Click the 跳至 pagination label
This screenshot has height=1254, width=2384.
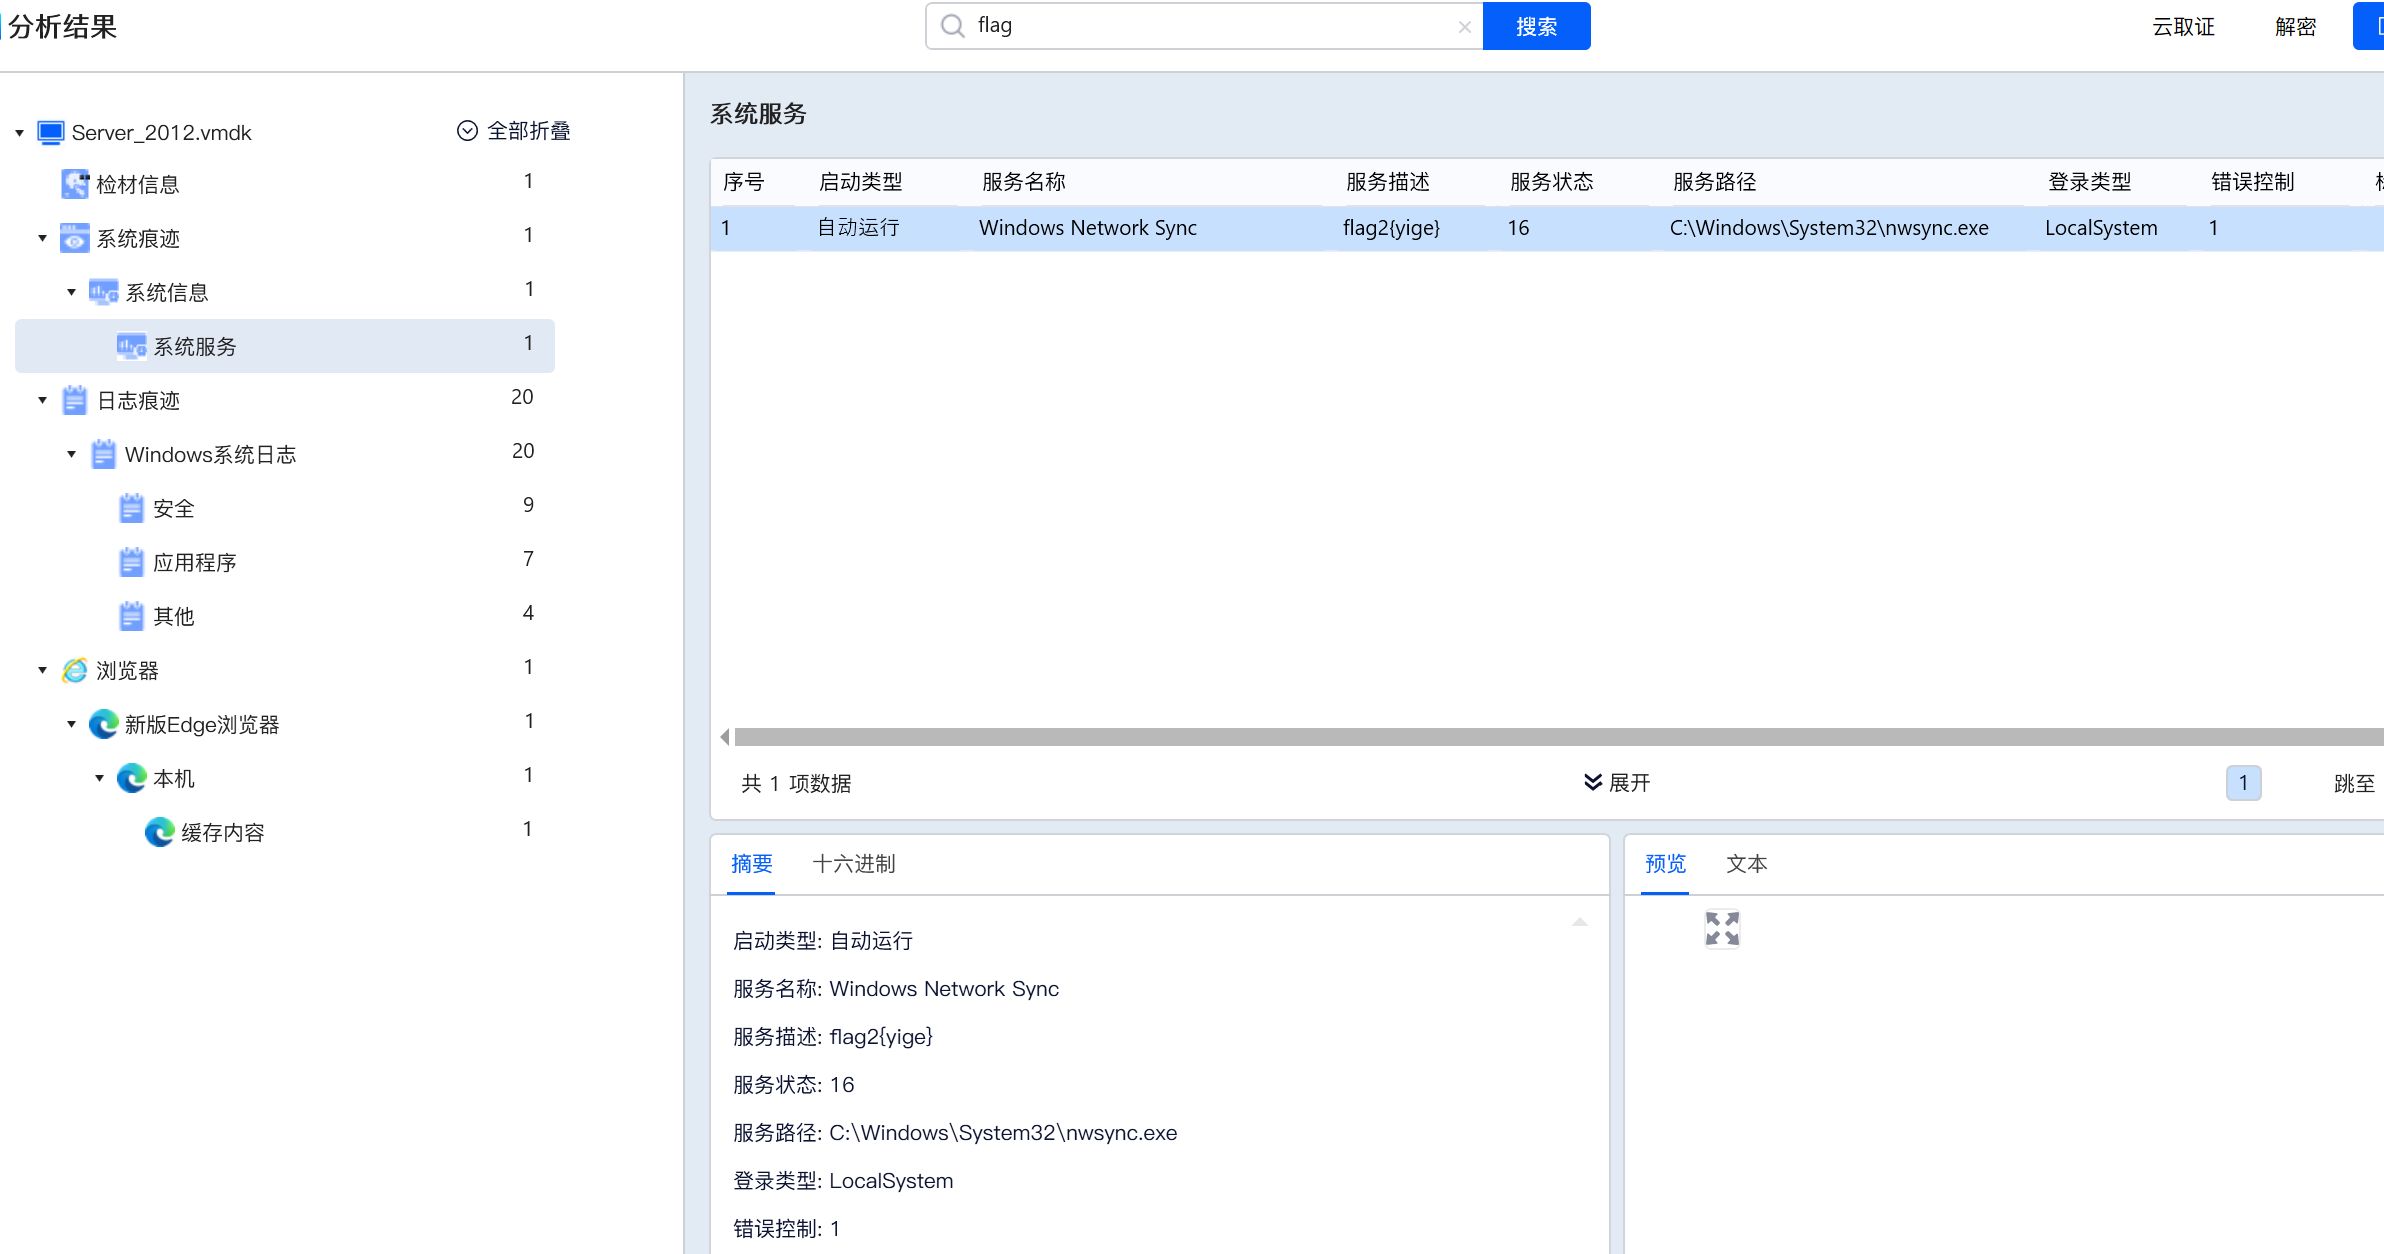tap(2354, 784)
